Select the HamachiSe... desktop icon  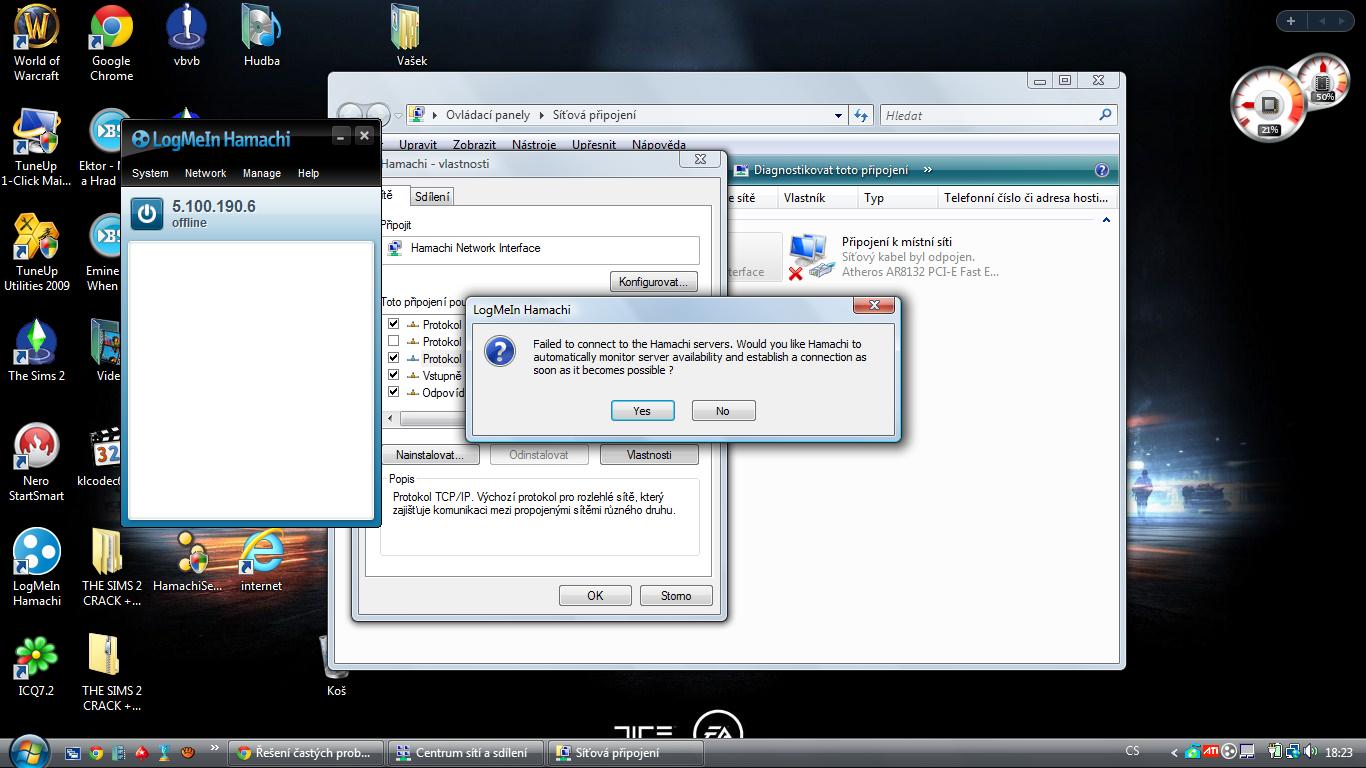tap(187, 560)
